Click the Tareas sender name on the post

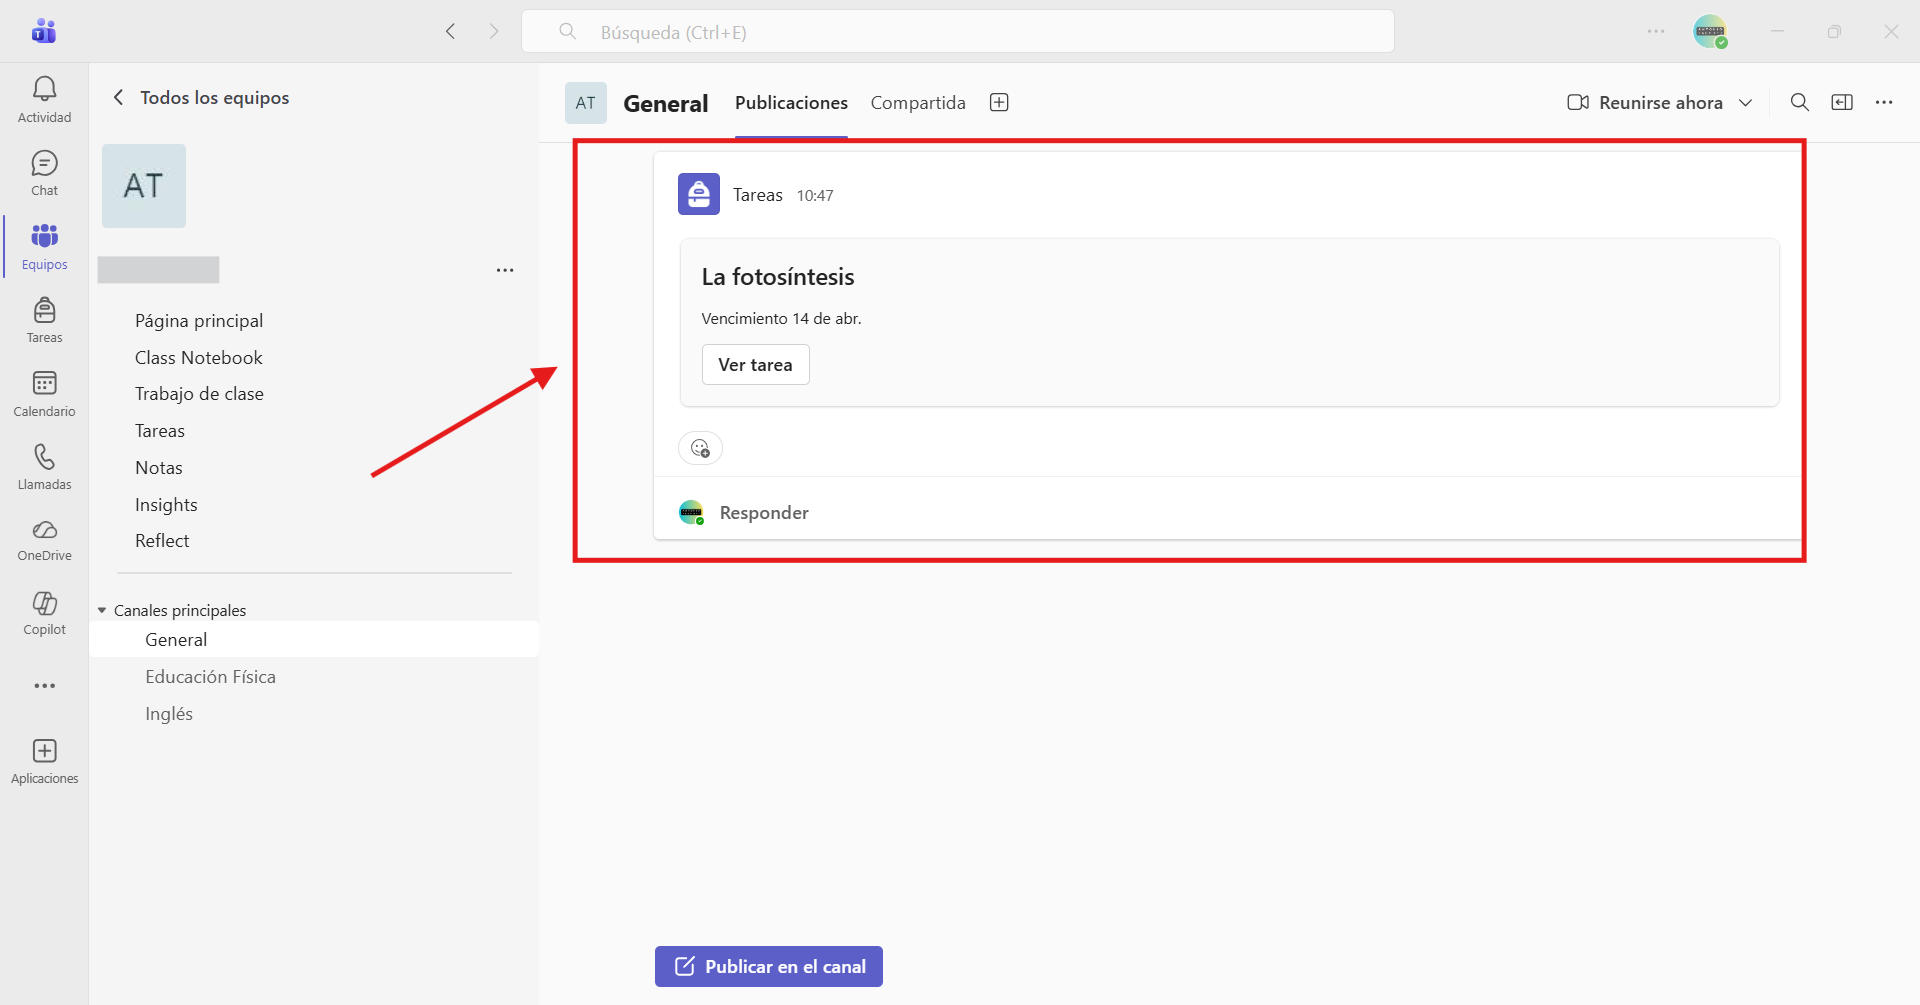coord(758,195)
